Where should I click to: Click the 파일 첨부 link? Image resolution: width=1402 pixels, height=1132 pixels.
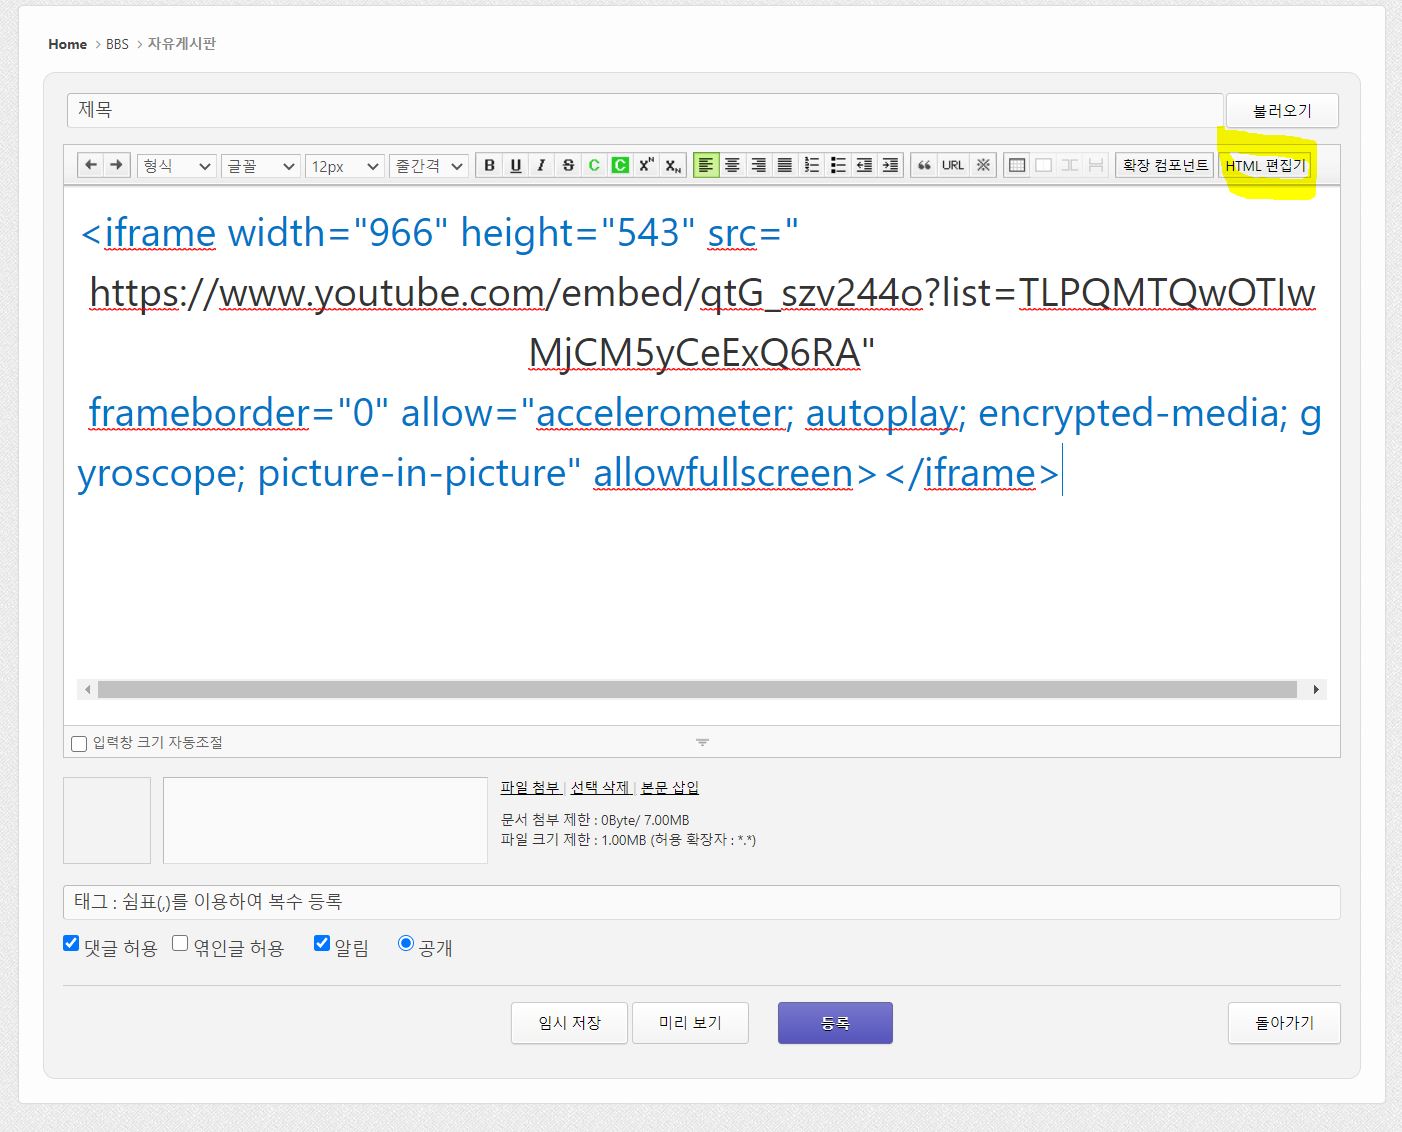pos(530,788)
